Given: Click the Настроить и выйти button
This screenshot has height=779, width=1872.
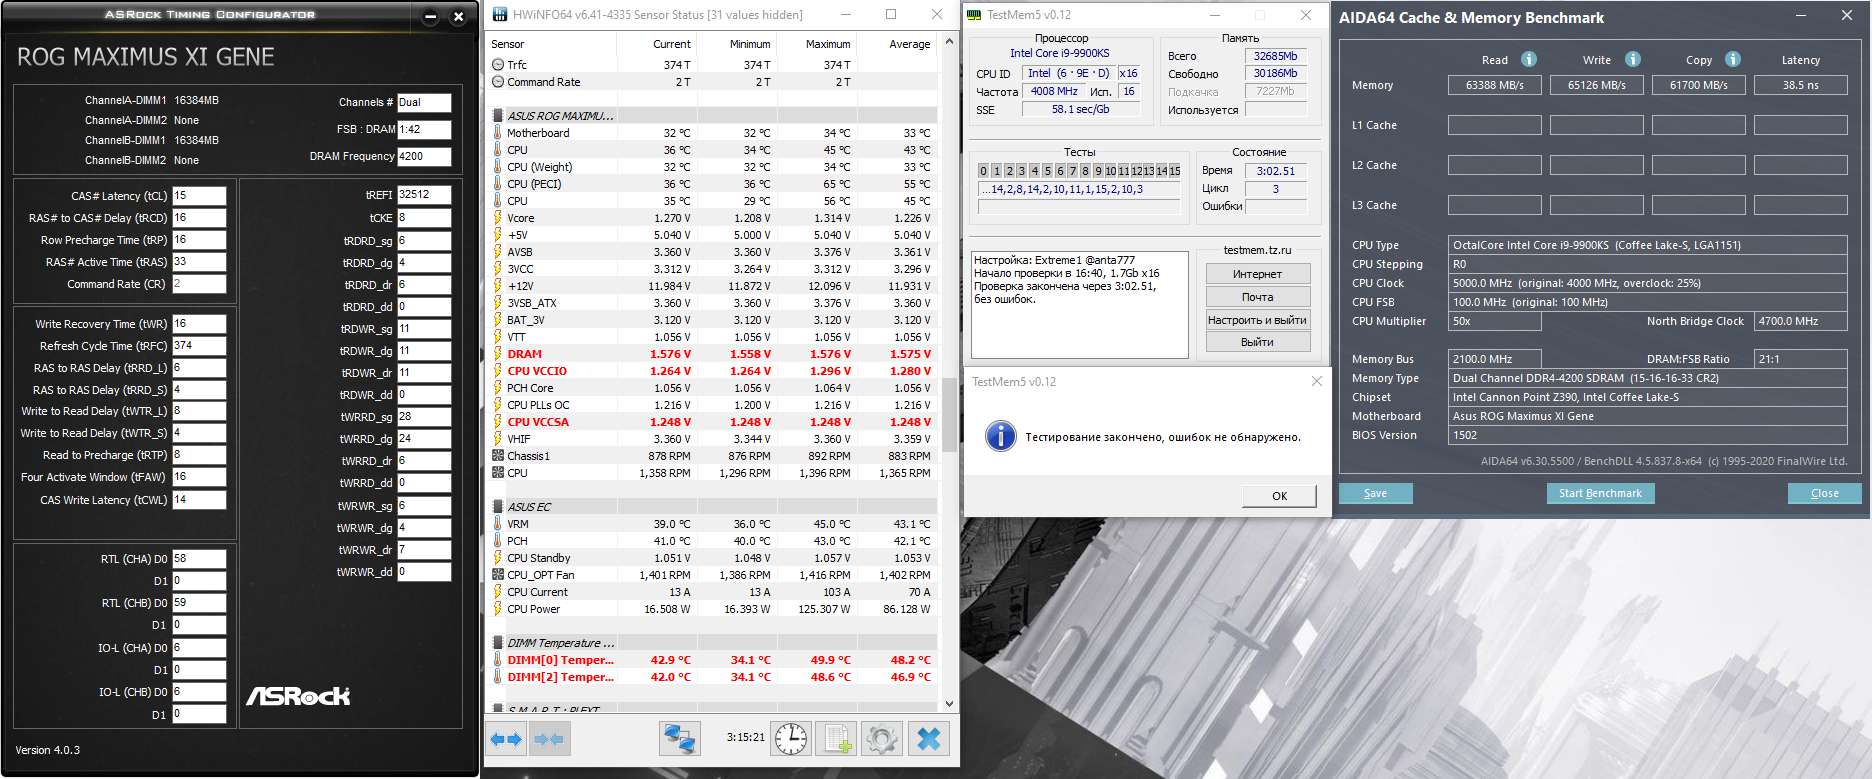Looking at the screenshot, I should coord(1258,320).
